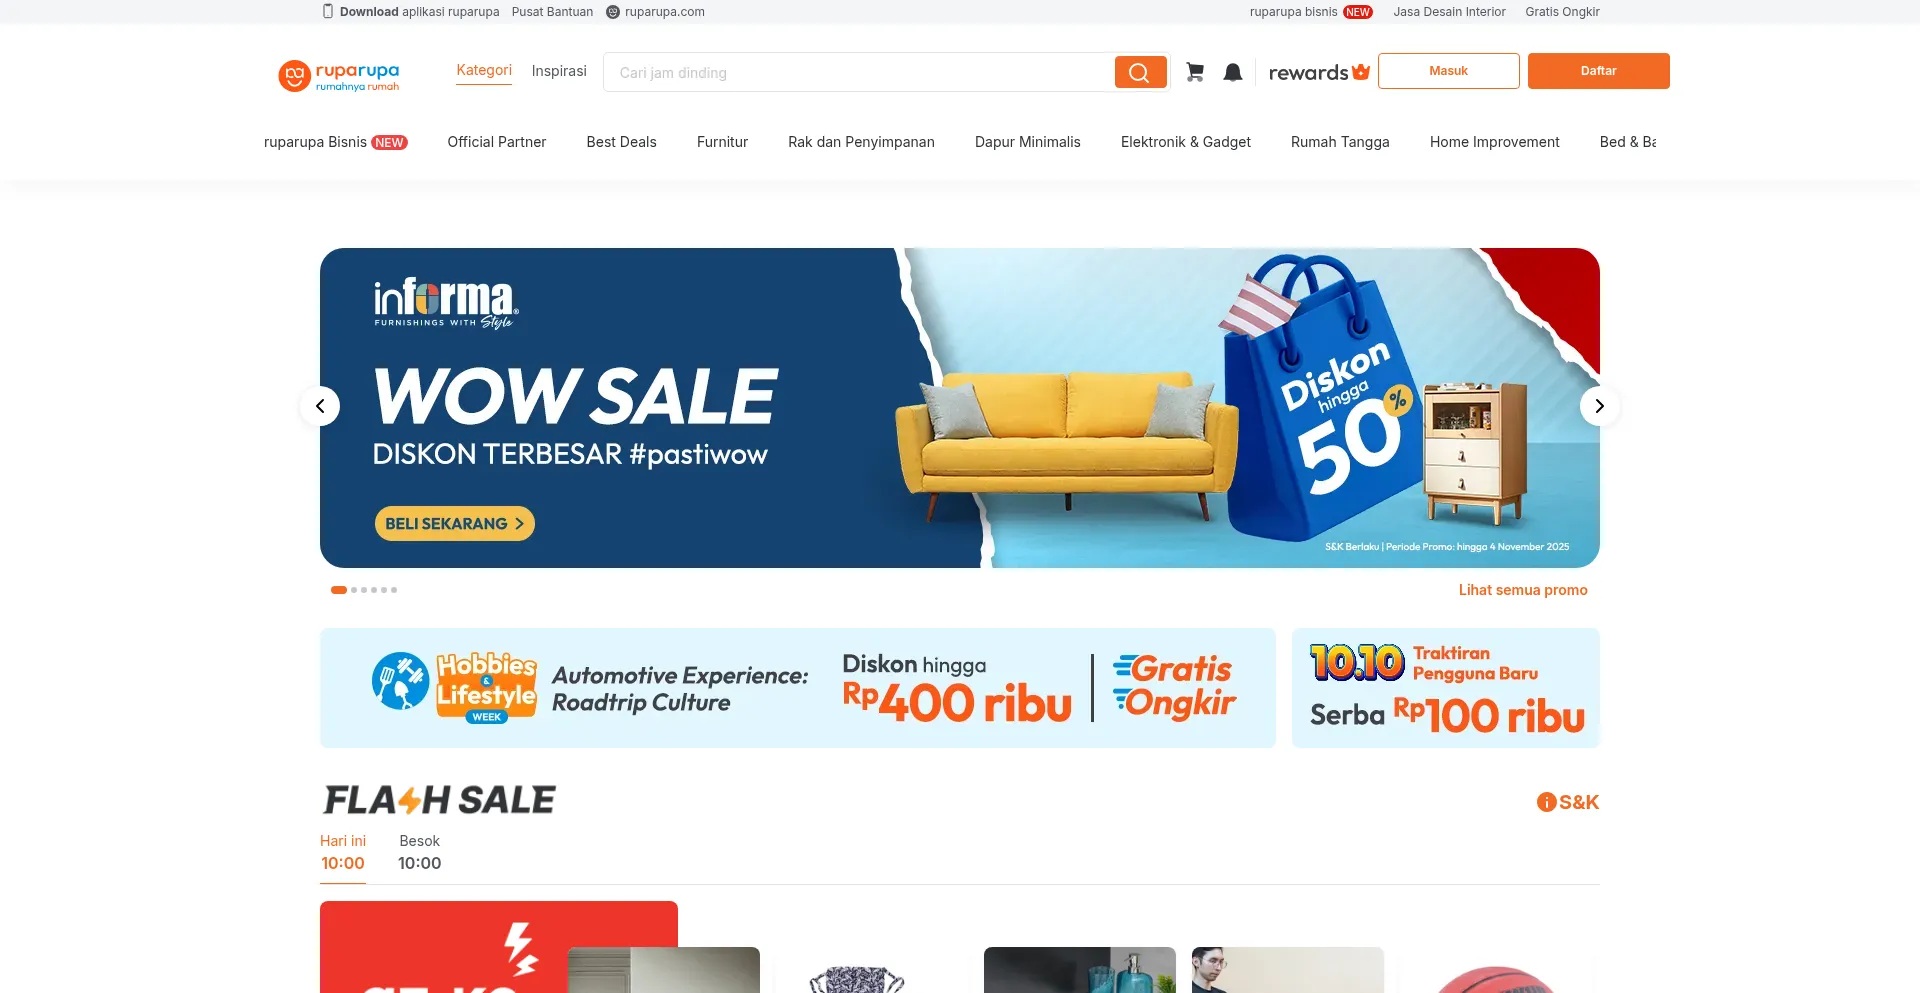
Task: Expand the Furnitur category menu
Action: pos(722,142)
